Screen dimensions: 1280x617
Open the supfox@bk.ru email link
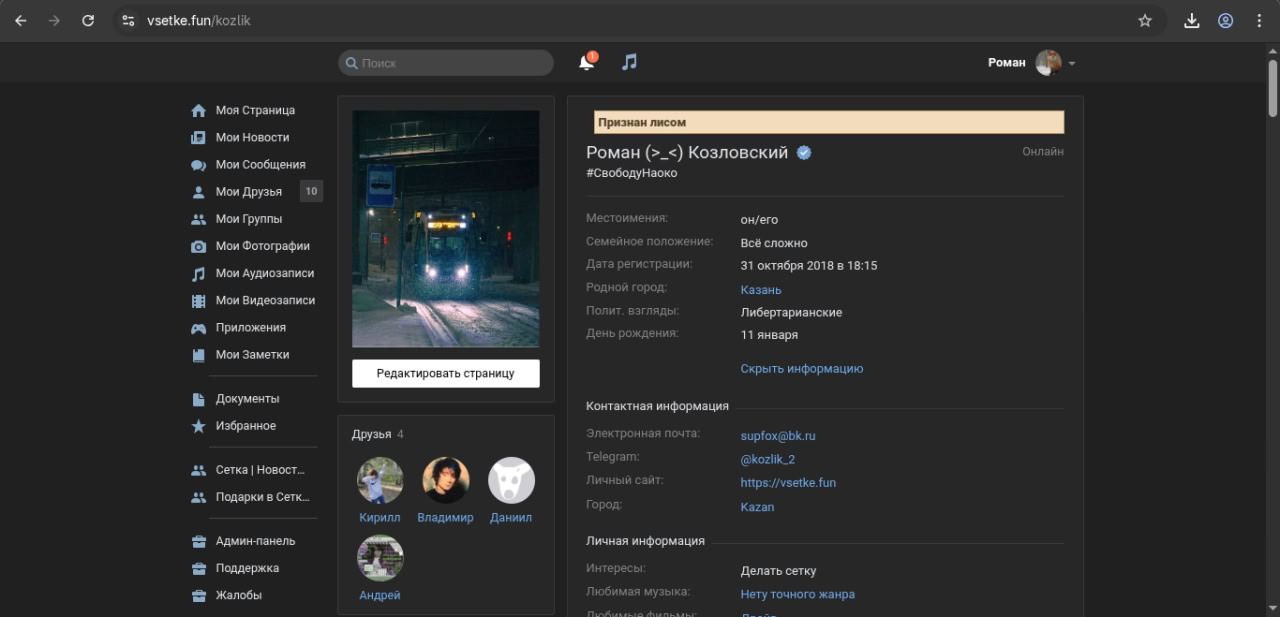(778, 436)
